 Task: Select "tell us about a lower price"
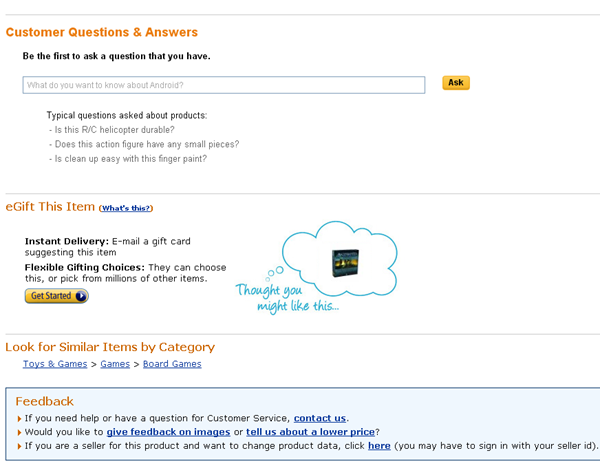click(x=310, y=432)
